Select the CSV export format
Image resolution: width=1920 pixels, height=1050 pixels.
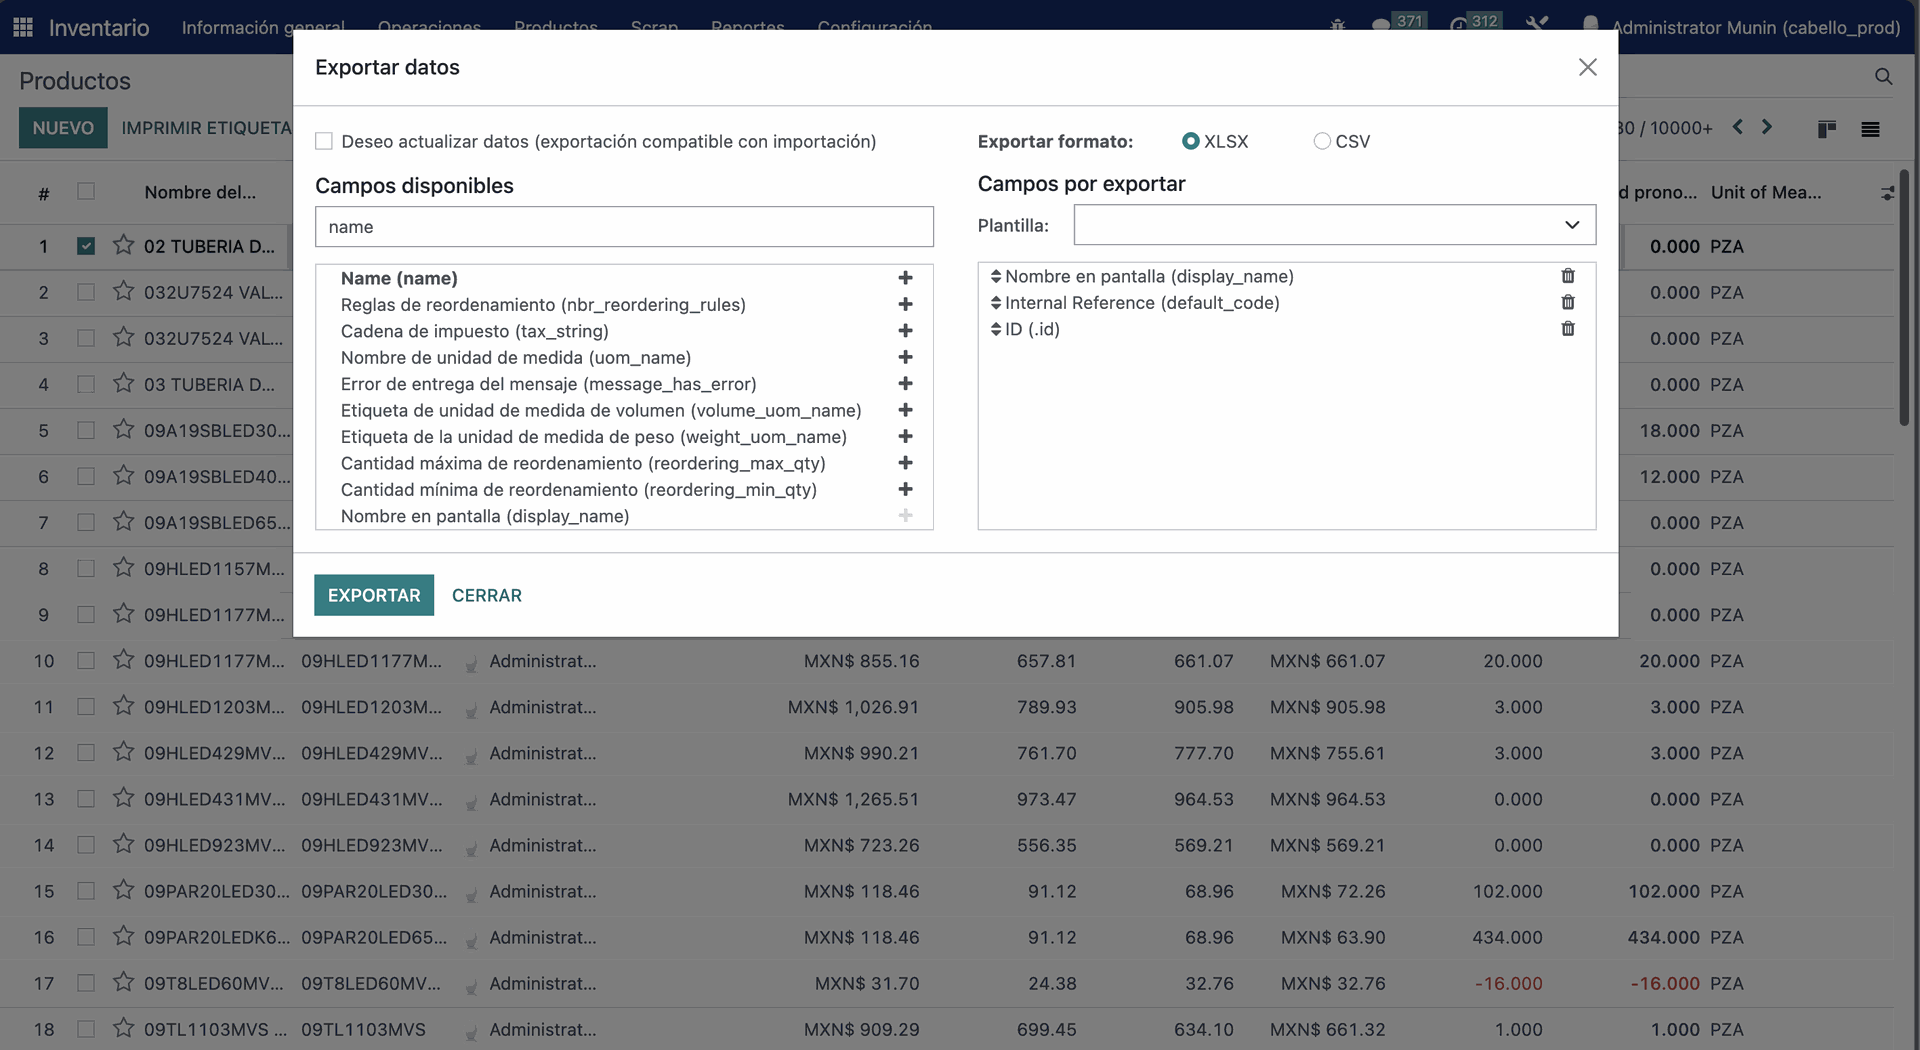point(1322,141)
